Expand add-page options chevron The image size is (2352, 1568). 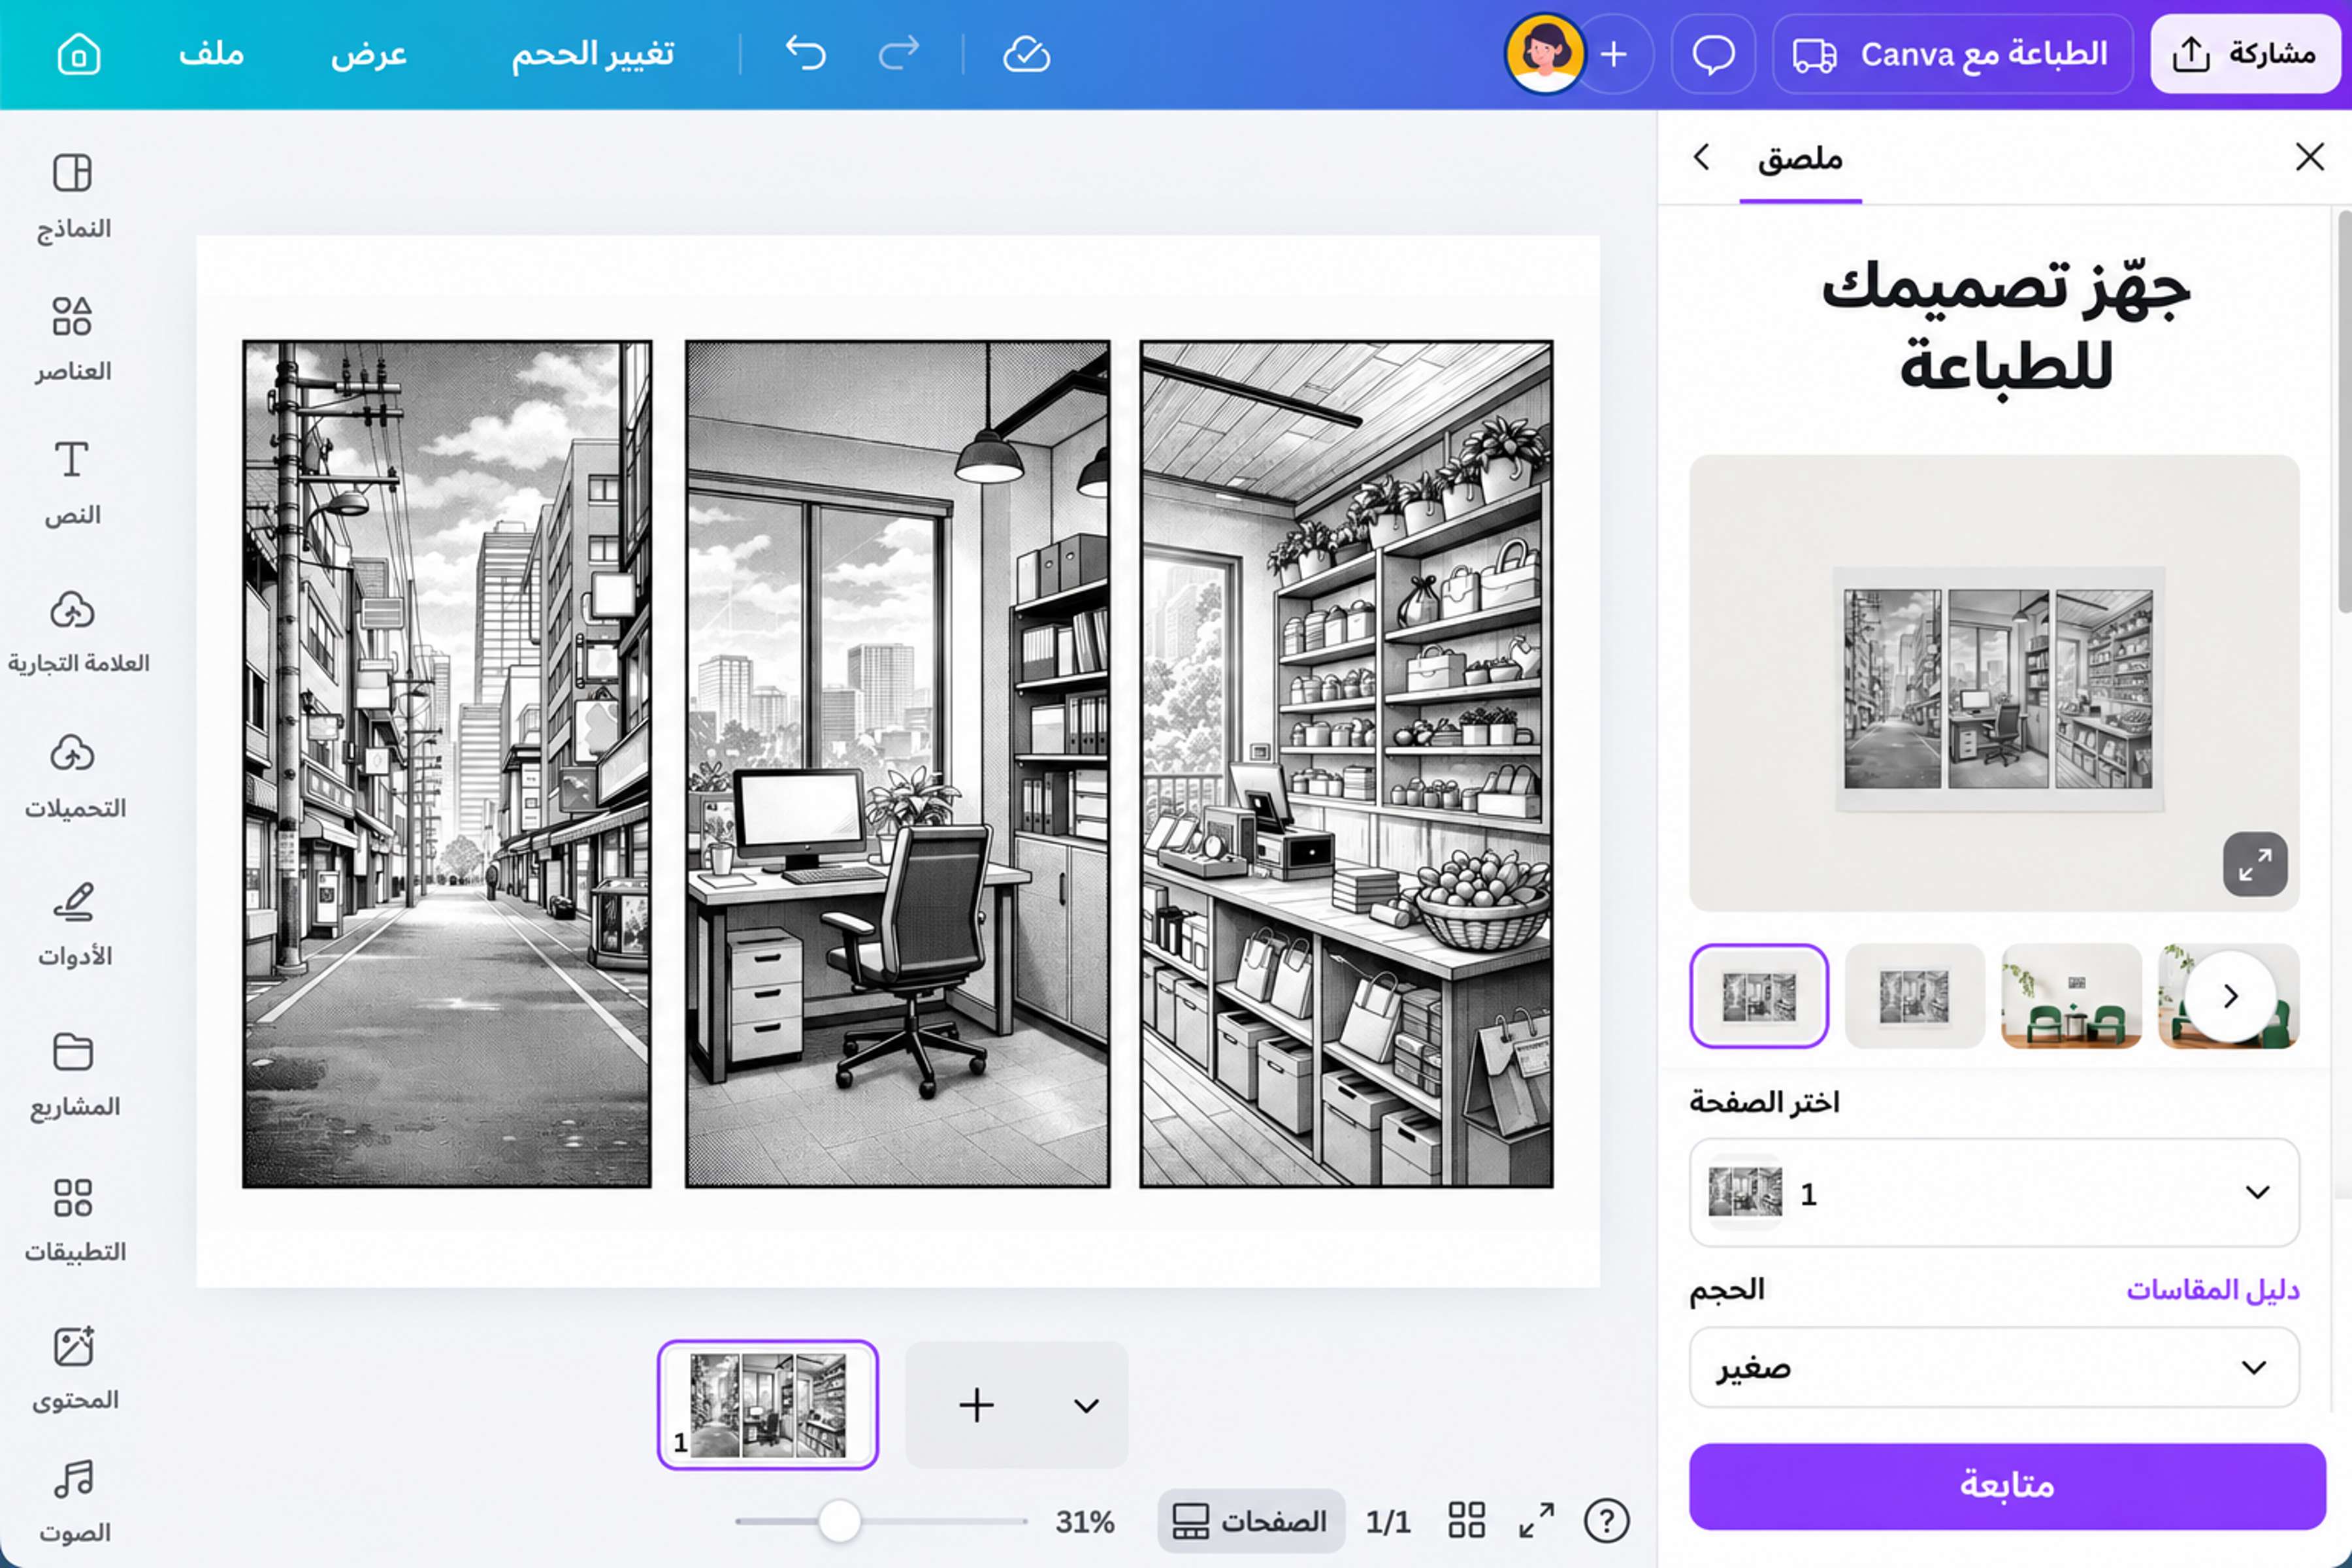(1086, 1405)
